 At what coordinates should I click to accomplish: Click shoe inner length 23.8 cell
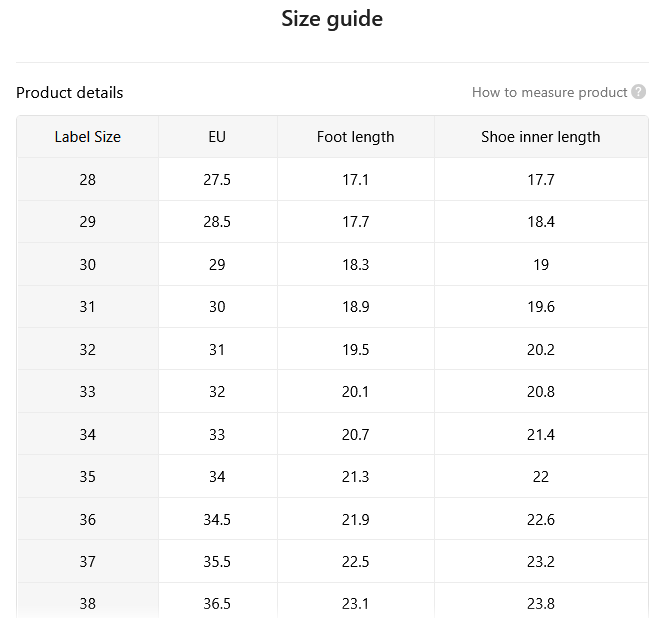[x=541, y=603]
